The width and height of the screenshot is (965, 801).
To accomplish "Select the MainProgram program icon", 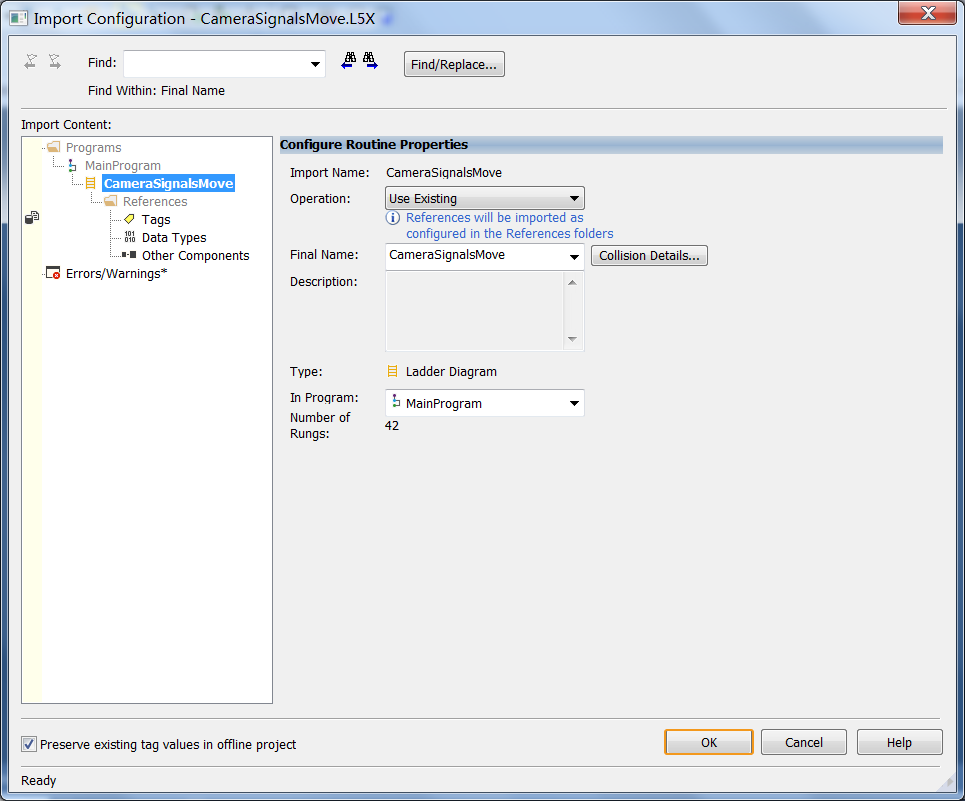I will click(71, 165).
